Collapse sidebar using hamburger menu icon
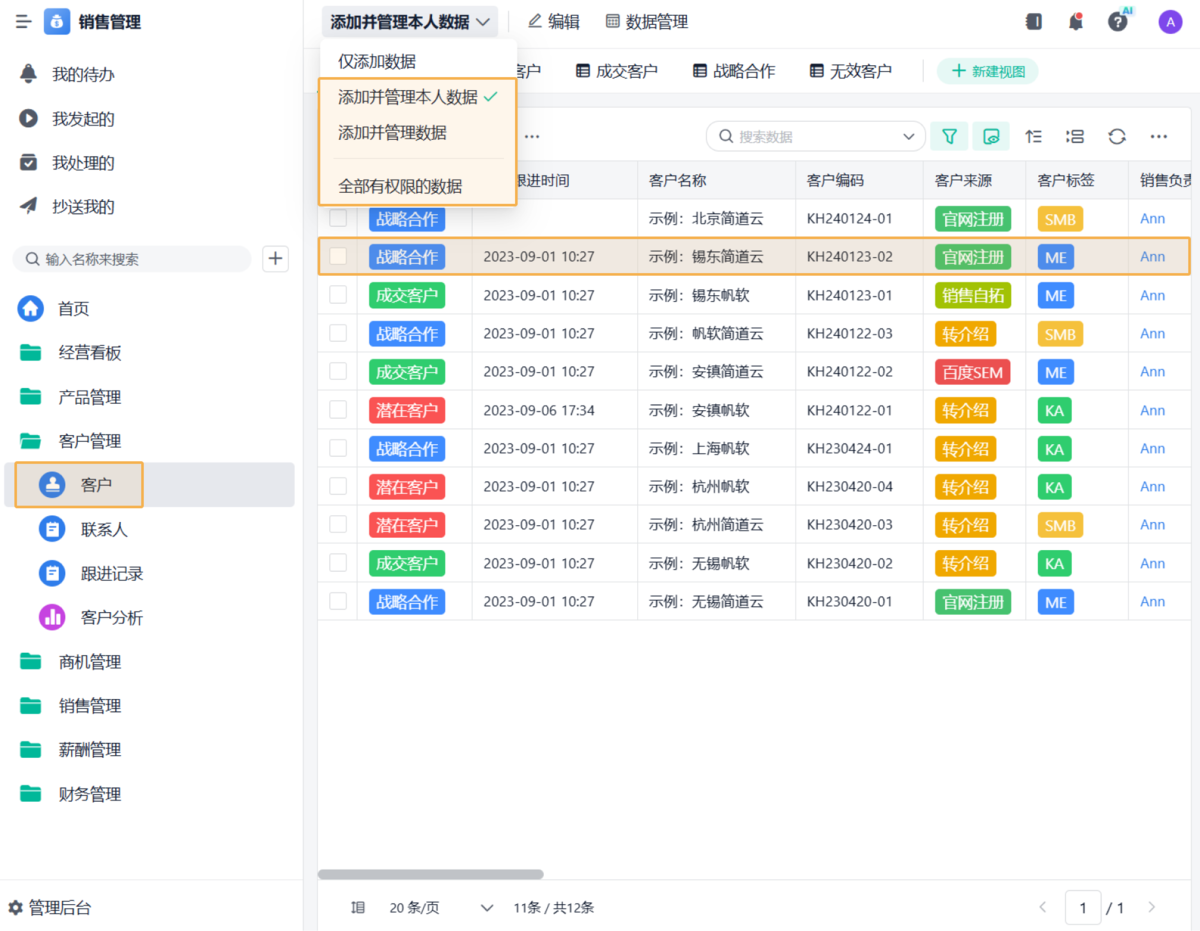Viewport: 1200px width, 931px height. (23, 22)
